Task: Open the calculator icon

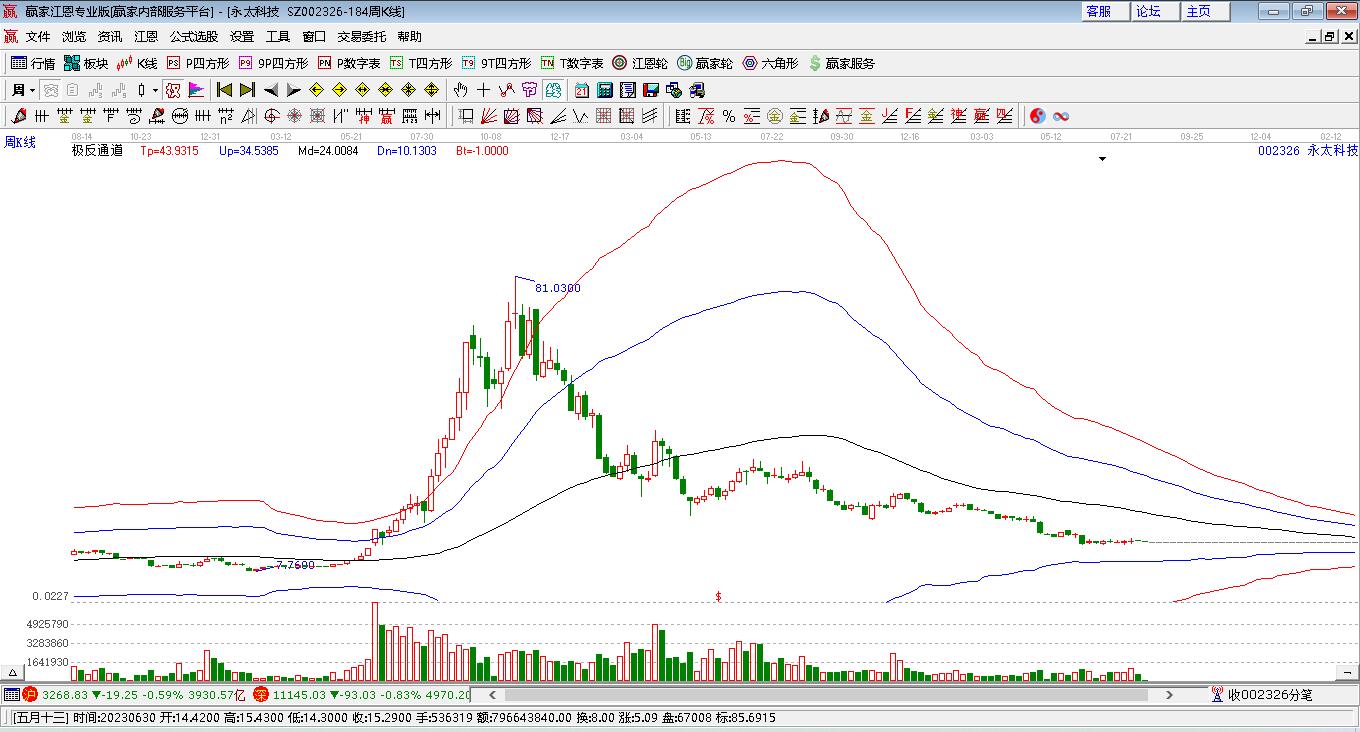Action: (604, 90)
